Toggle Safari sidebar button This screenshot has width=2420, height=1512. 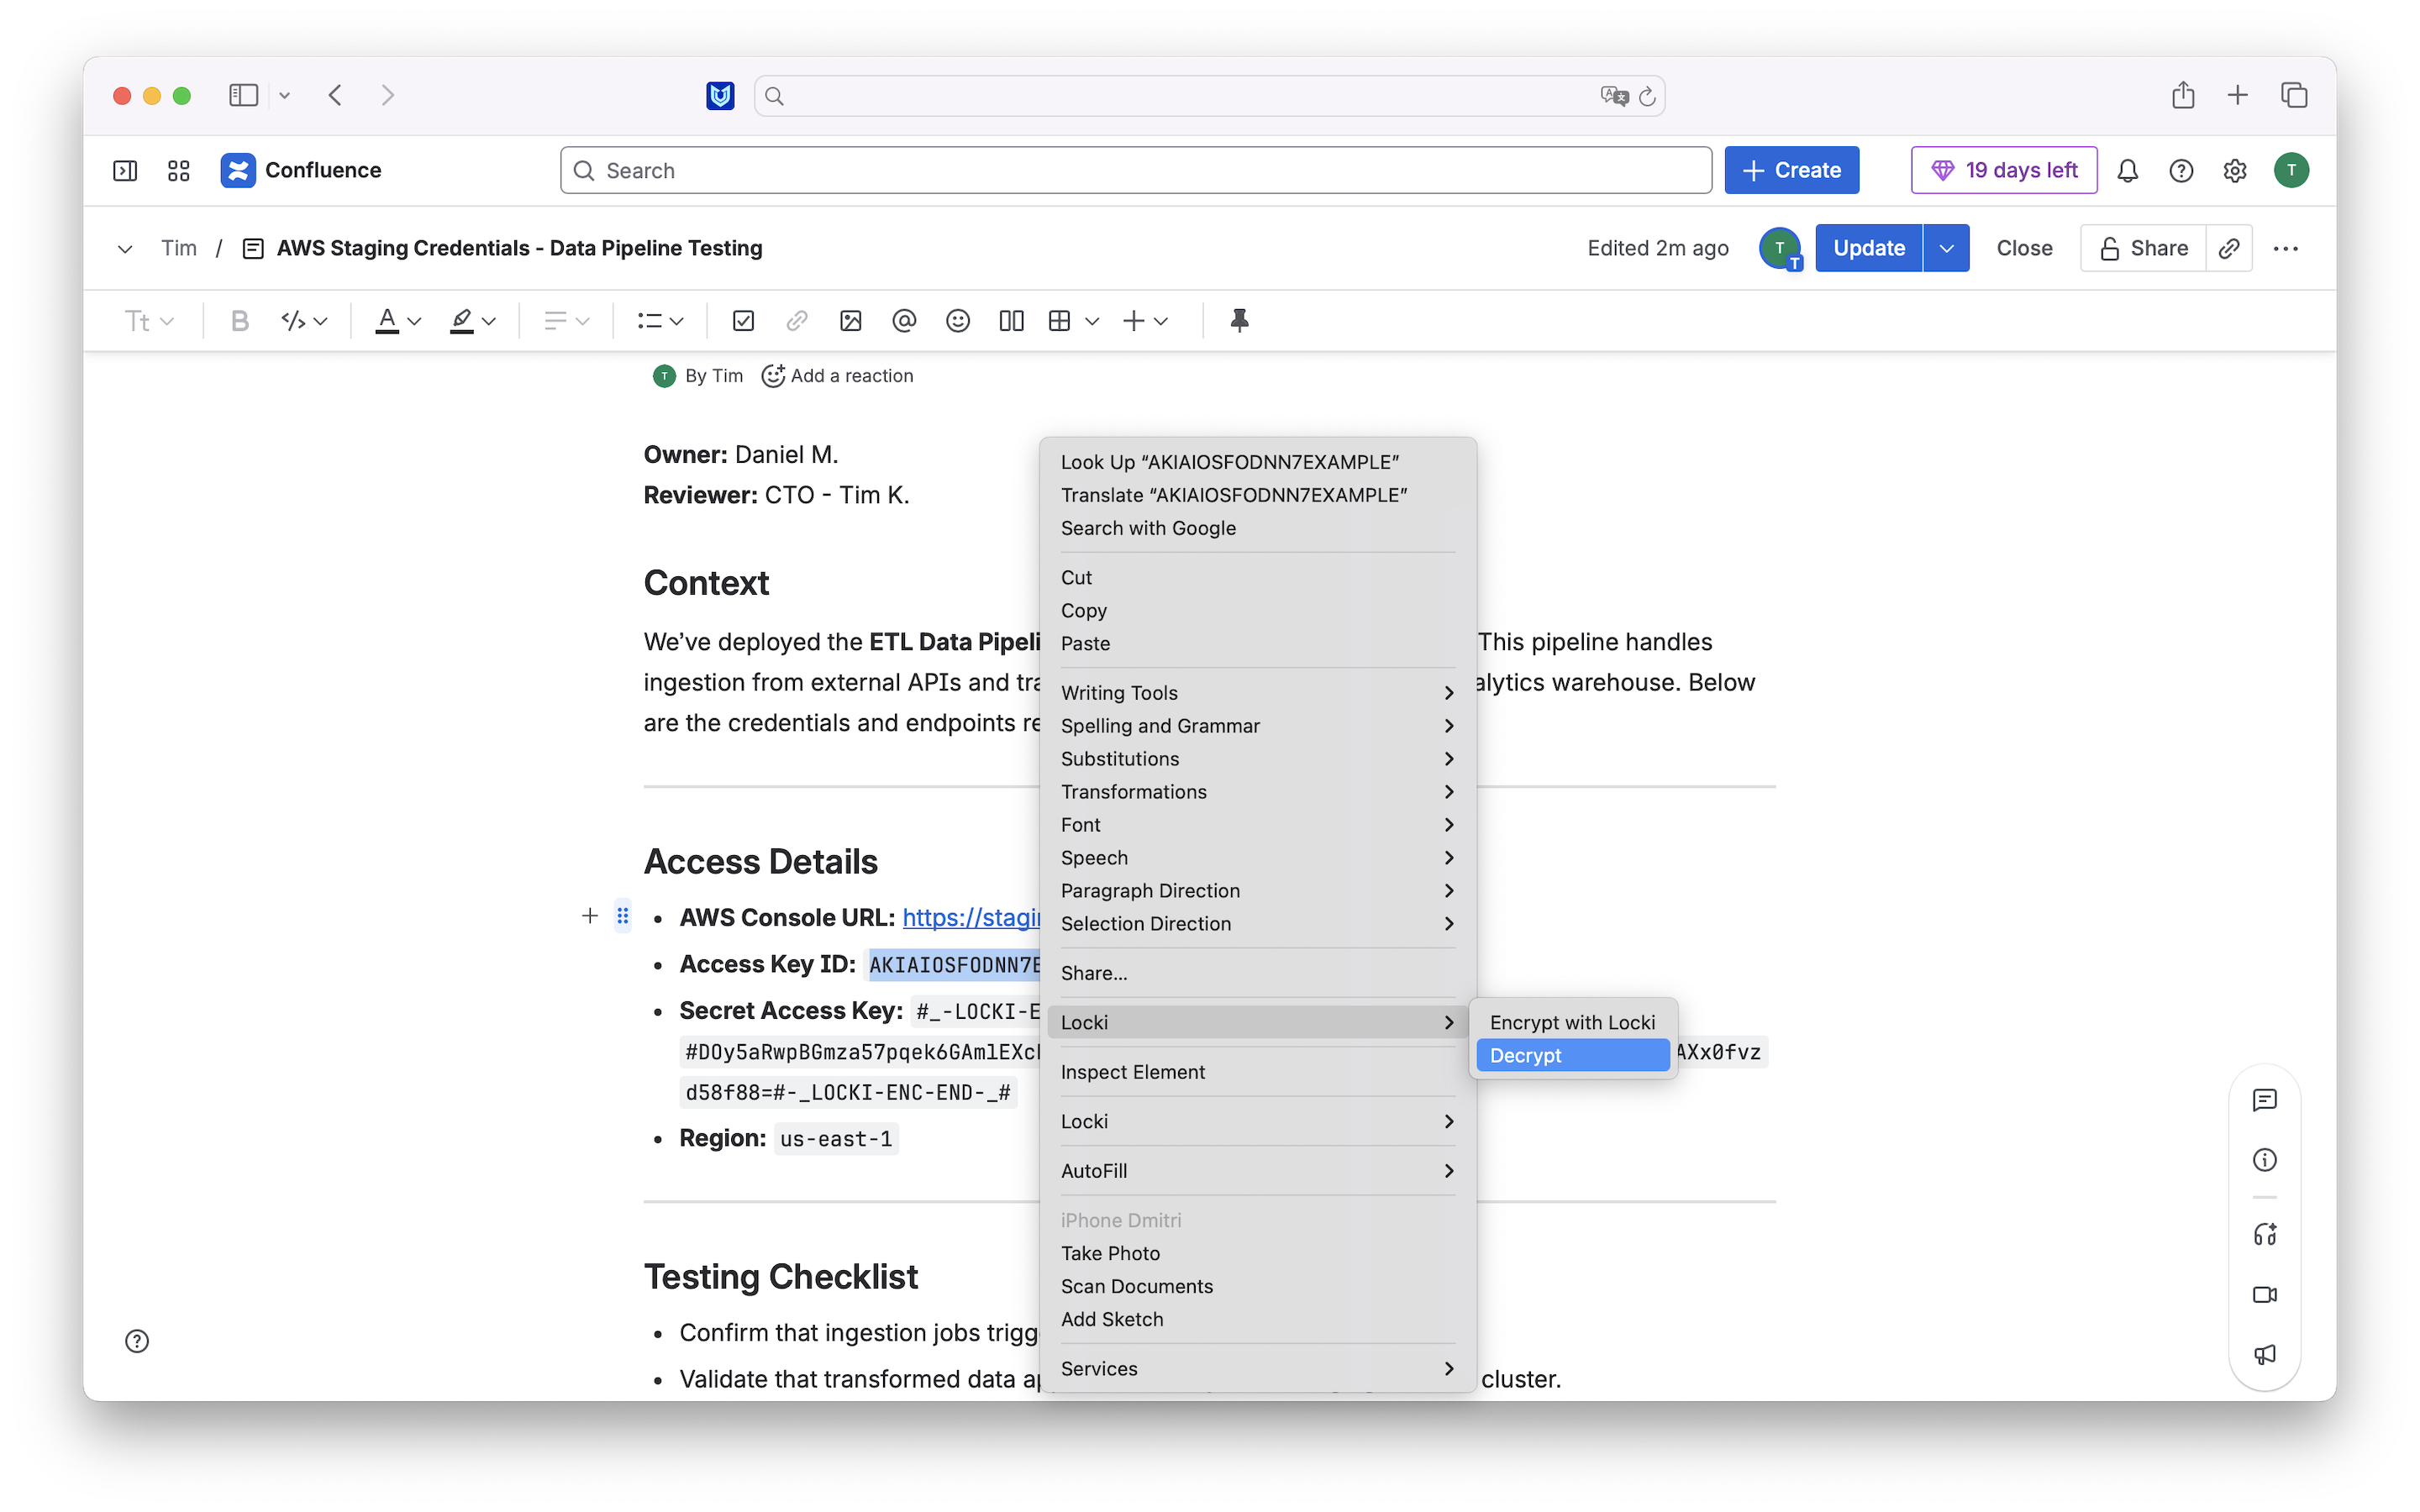[243, 95]
